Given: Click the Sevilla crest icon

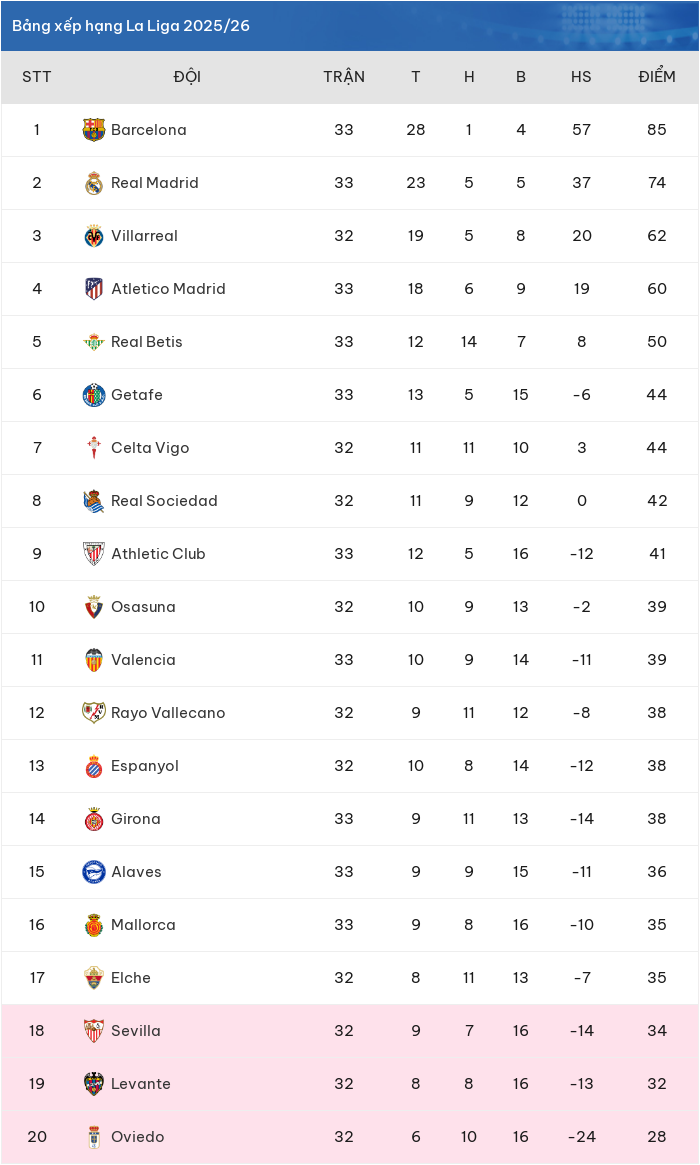Looking at the screenshot, I should pyautogui.click(x=94, y=1031).
